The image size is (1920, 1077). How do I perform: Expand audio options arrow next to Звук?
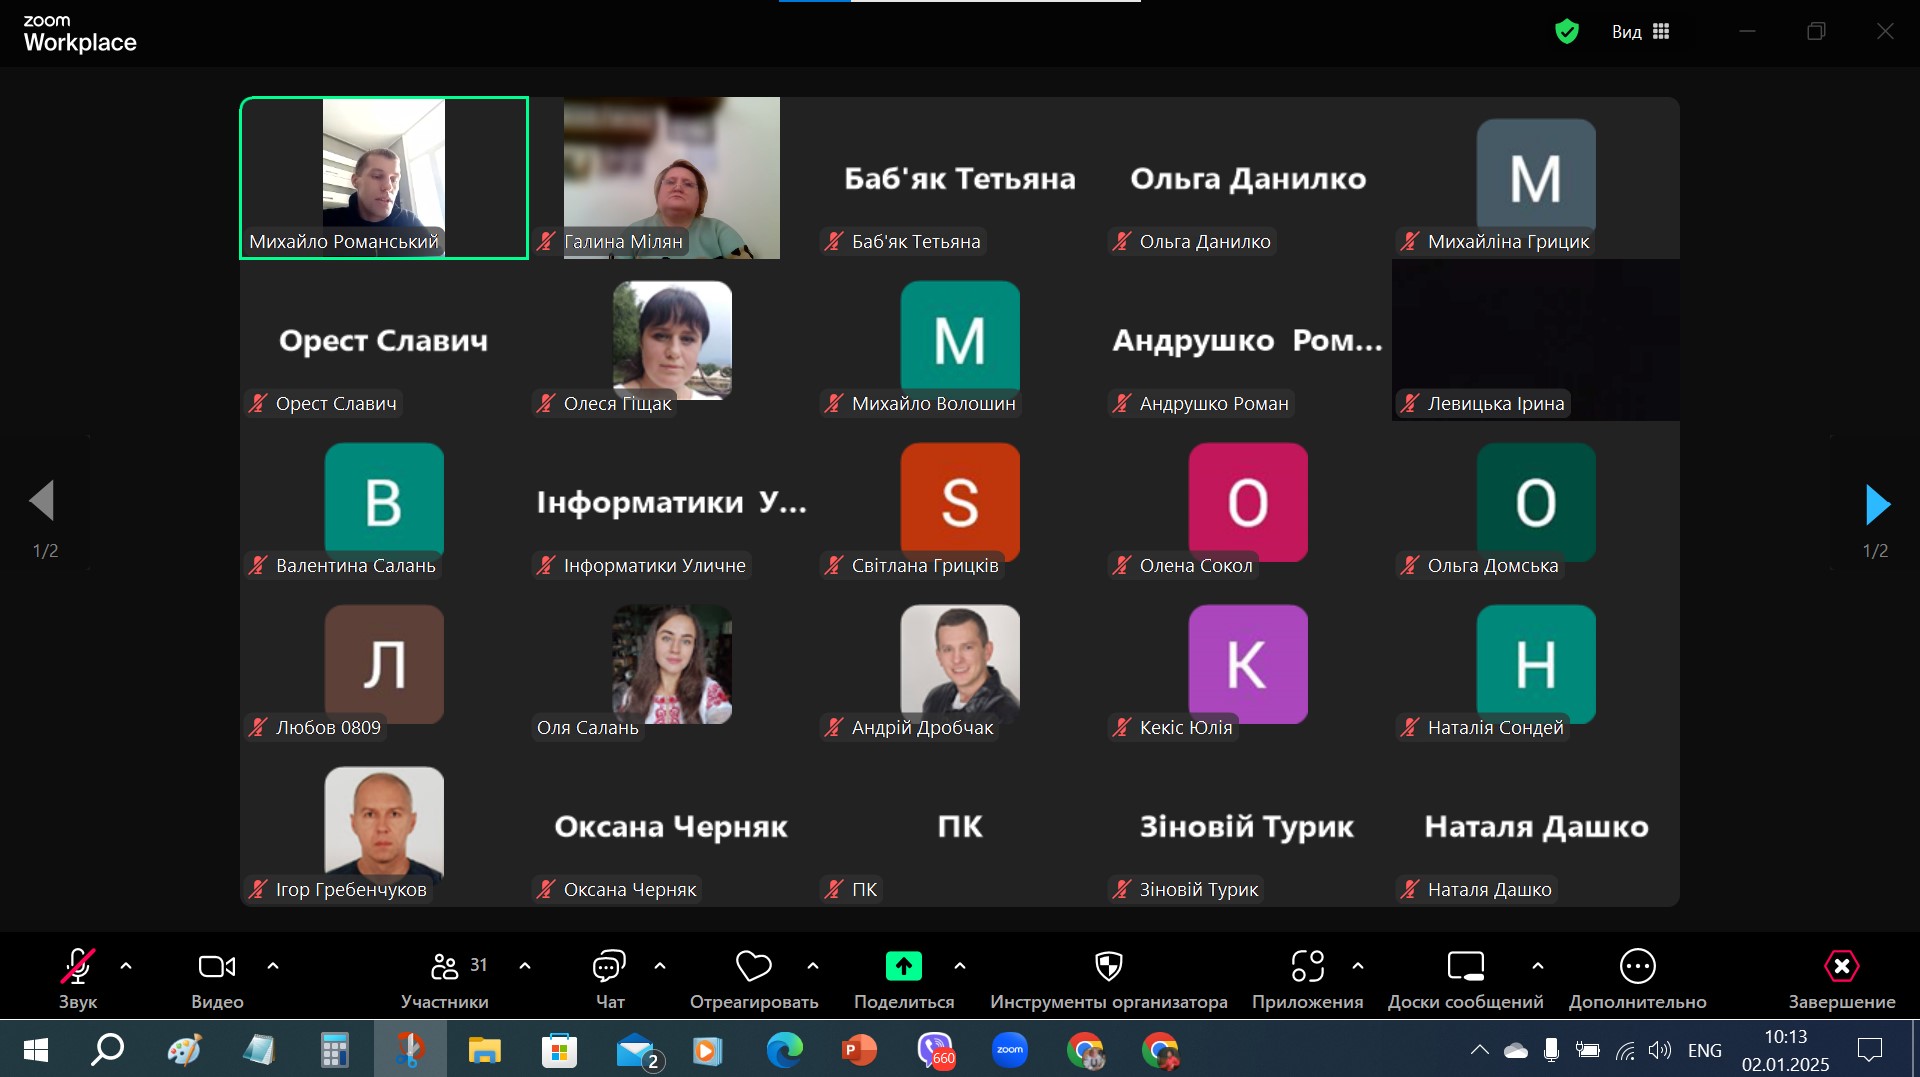click(126, 966)
